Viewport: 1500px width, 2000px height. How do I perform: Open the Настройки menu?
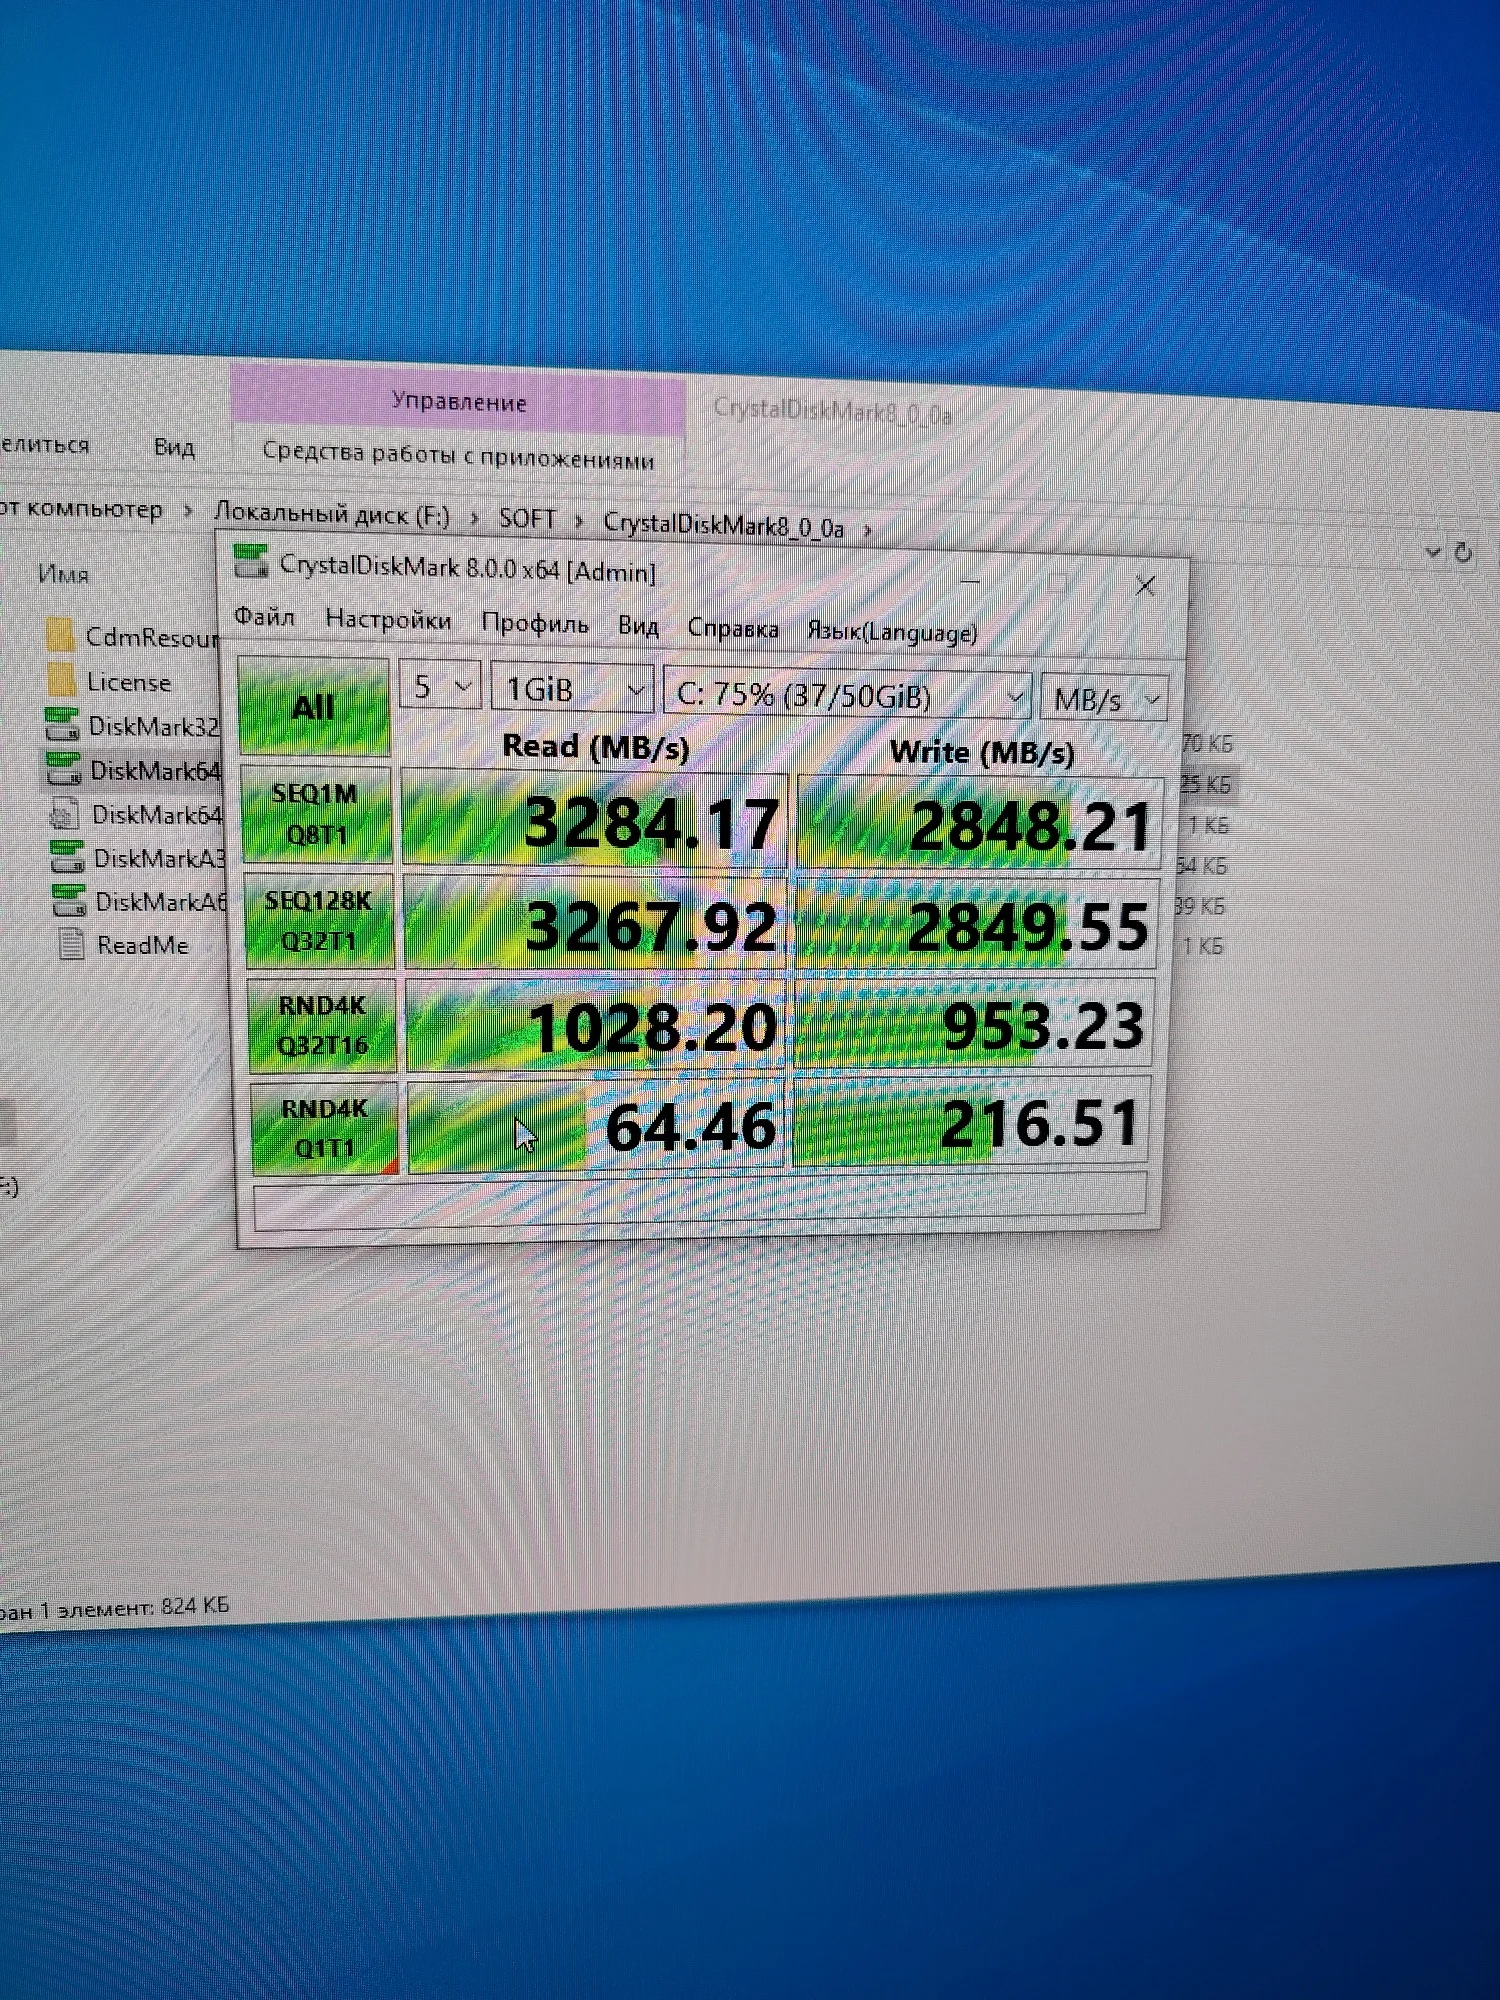pyautogui.click(x=388, y=620)
